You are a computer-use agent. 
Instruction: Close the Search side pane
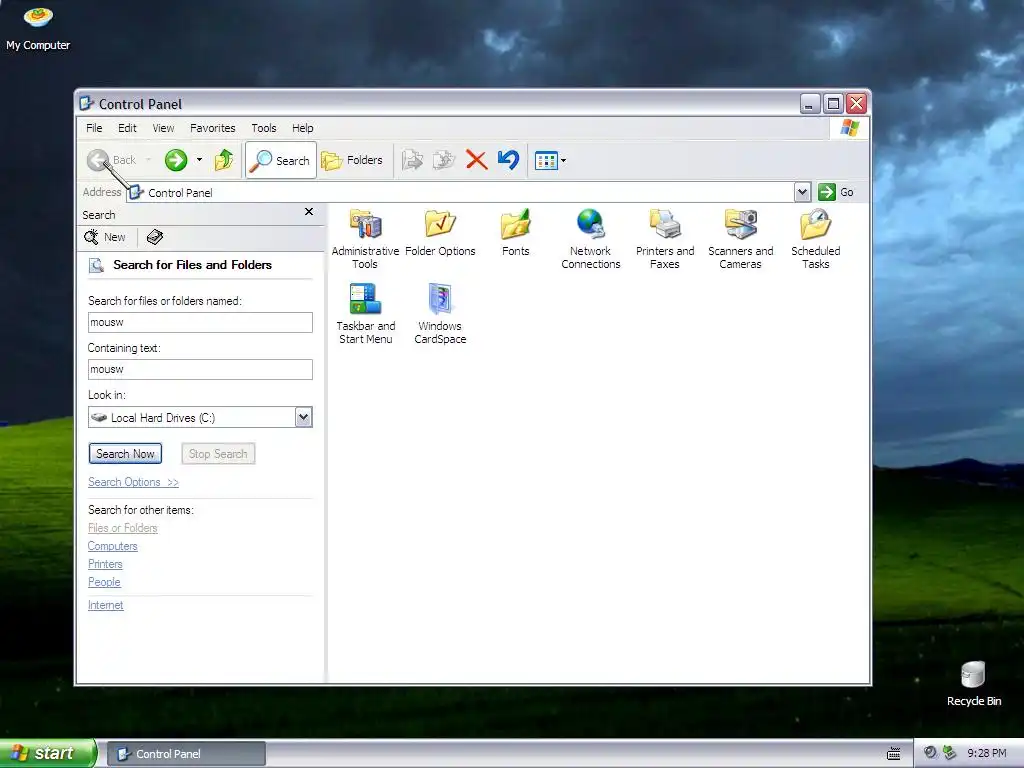click(309, 212)
